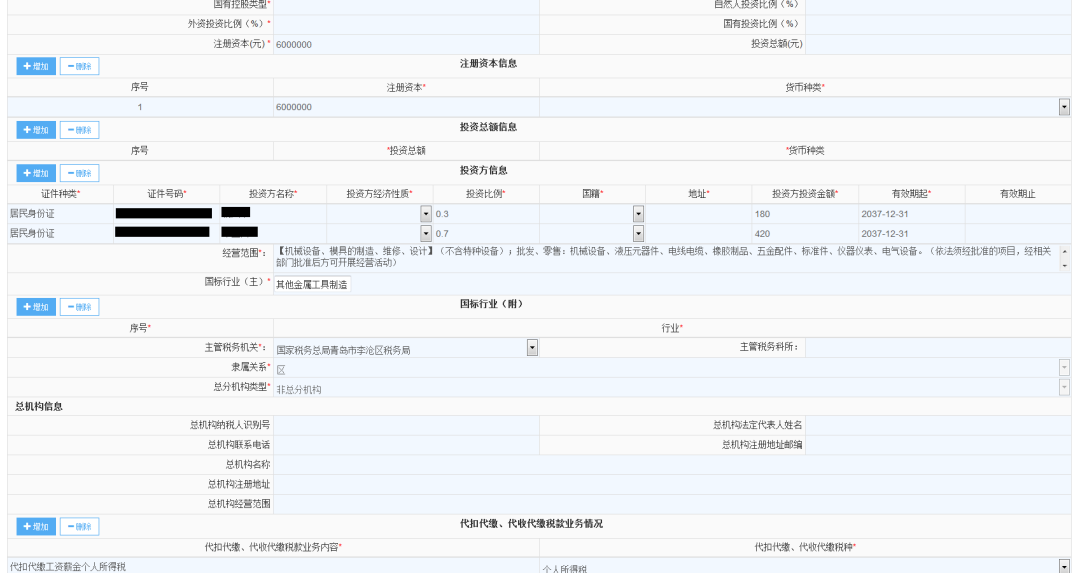Viewport: 1080px width, 573px height.
Task: Expand the 隶属关系 dropdown arrow
Action: point(1064,368)
